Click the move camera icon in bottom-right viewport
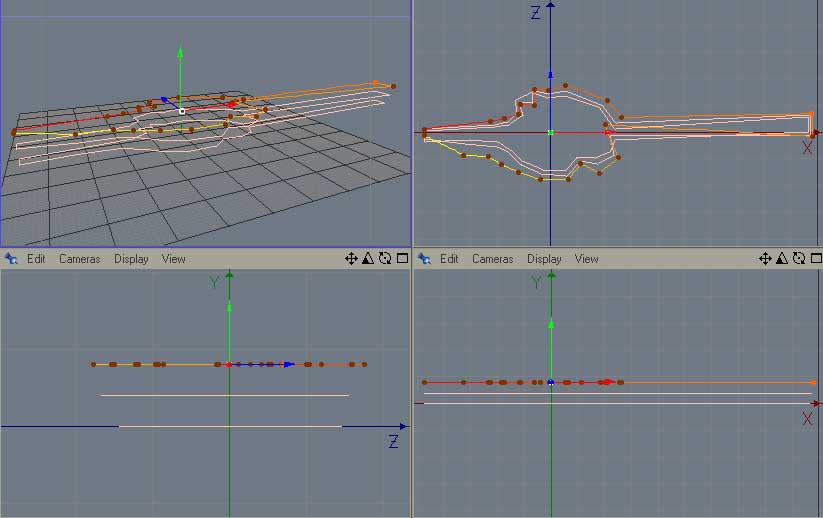The width and height of the screenshot is (823, 518). 765,258
